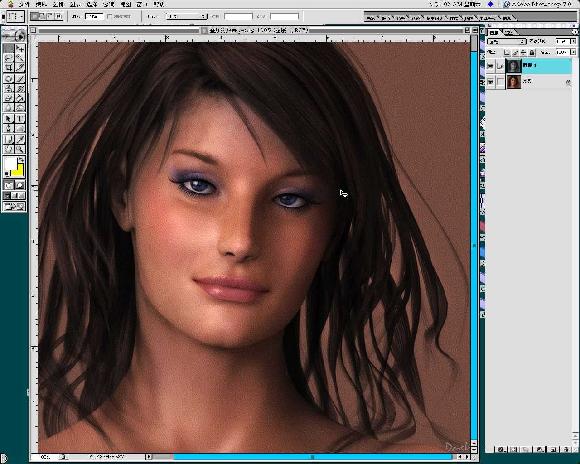
Task: Switch to the second tab beside Layers
Action: (x=509, y=33)
